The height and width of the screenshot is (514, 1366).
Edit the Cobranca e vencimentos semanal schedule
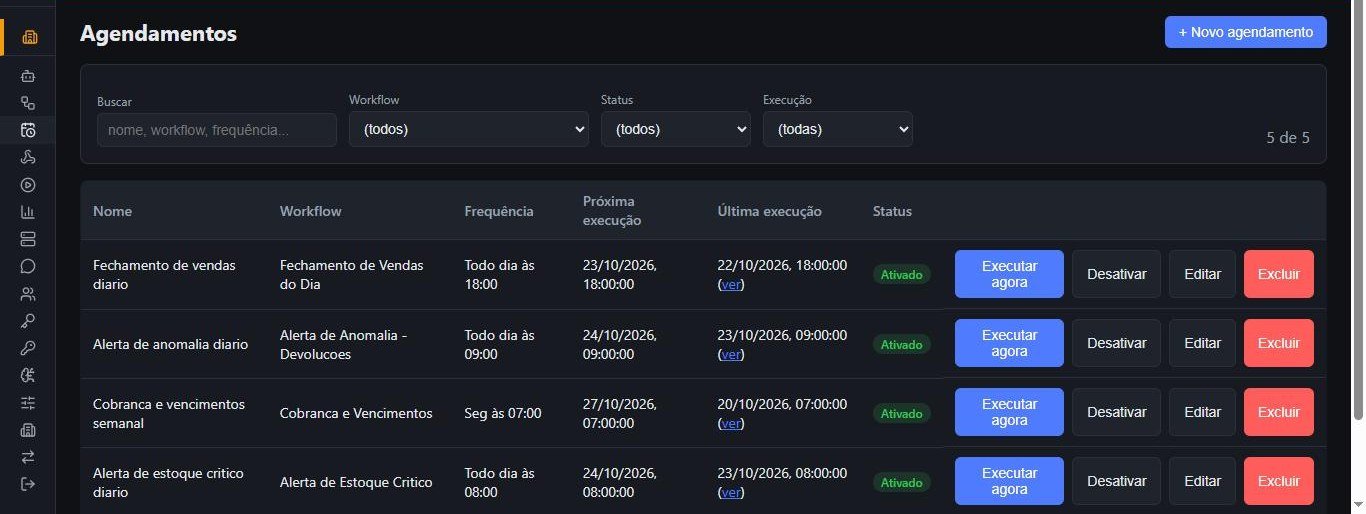point(1203,412)
